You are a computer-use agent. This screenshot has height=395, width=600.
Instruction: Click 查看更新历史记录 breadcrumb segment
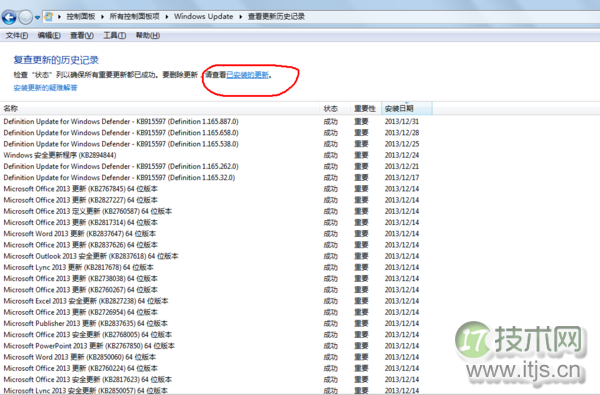coord(276,16)
